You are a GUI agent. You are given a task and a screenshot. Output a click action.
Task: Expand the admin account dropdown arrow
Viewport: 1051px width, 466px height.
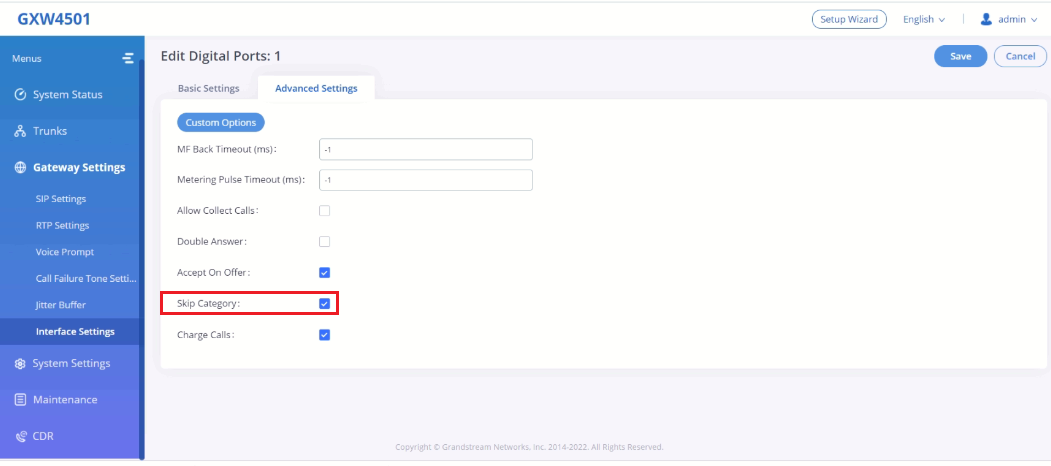click(x=1034, y=20)
